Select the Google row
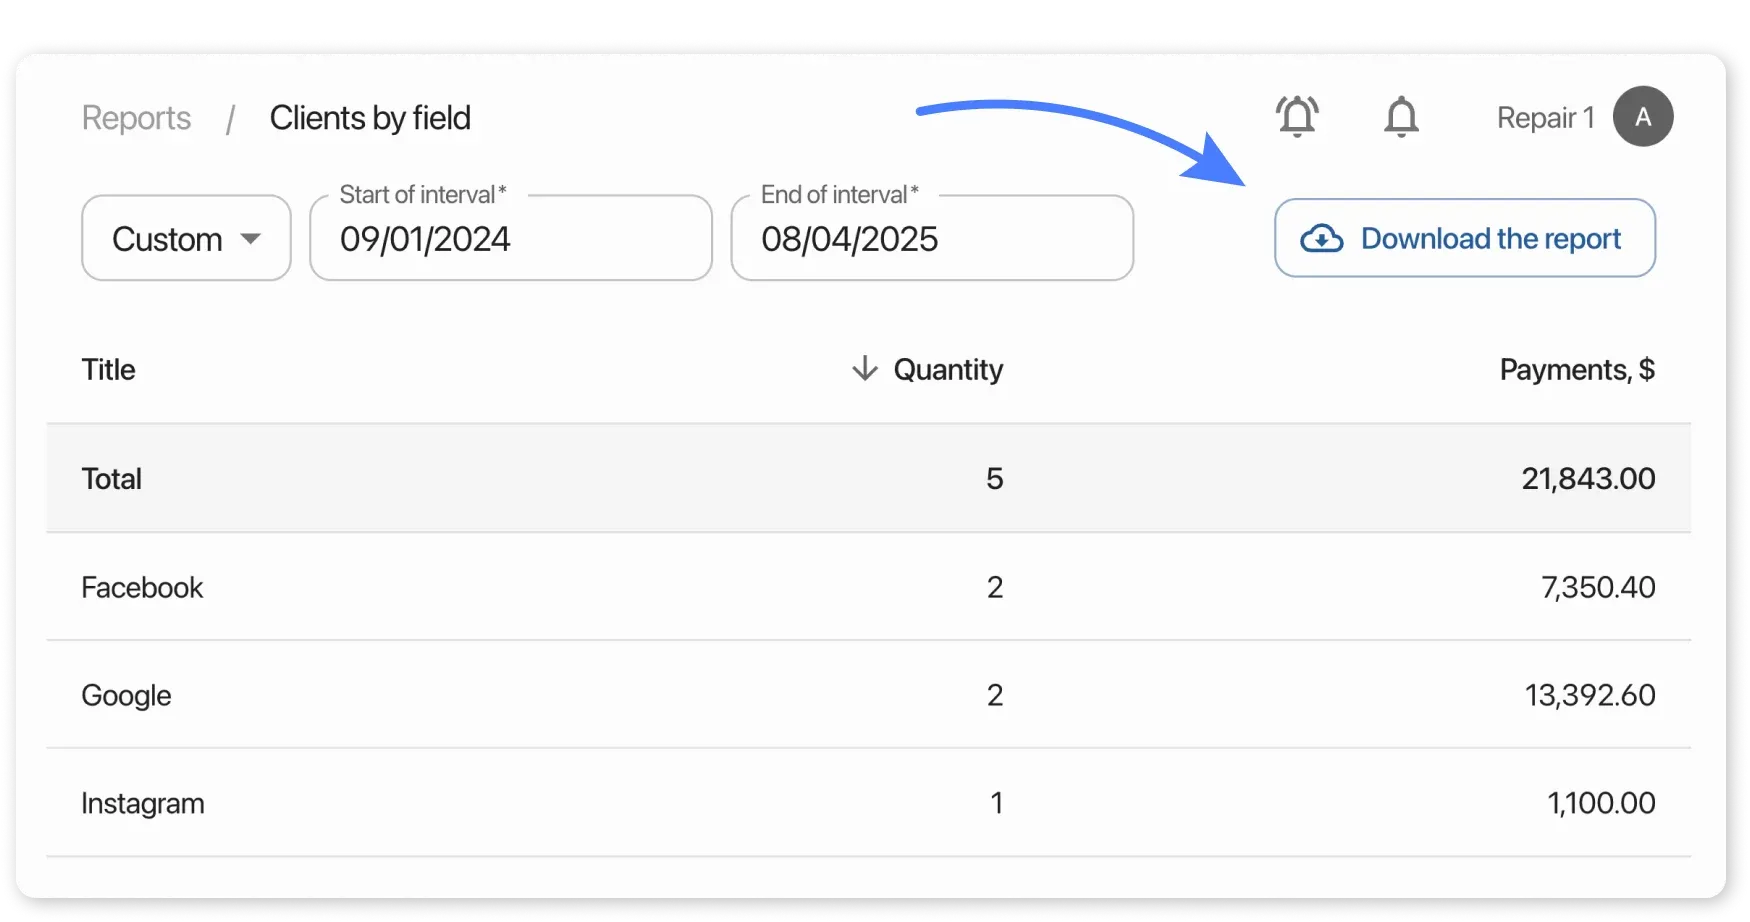Viewport: 1750px width, 922px height. (x=500, y=695)
